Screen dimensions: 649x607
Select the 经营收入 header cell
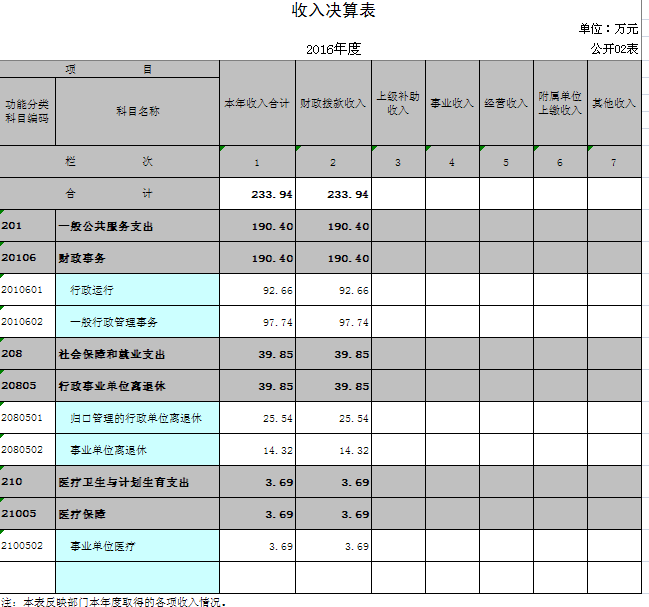[506, 103]
